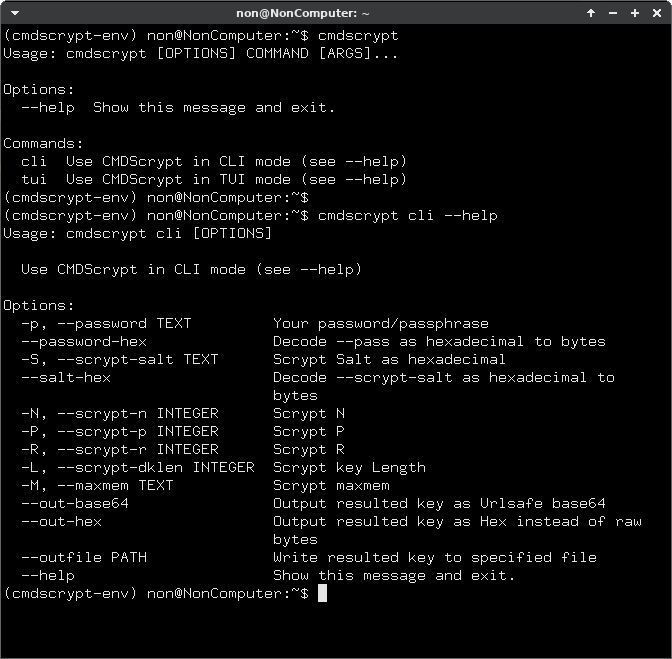Click the '-P, --scrypt-p INTEGER' option
The image size is (672, 659).
120,431
